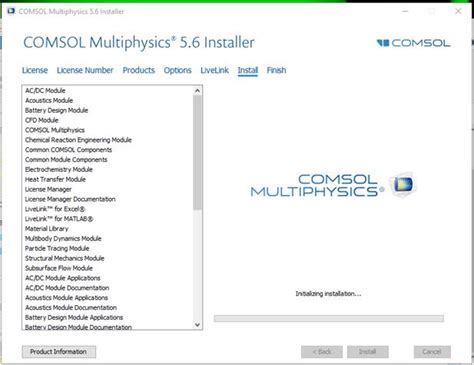Go to the LiveLink tab
This screenshot has height=365, width=474.
coord(215,70)
